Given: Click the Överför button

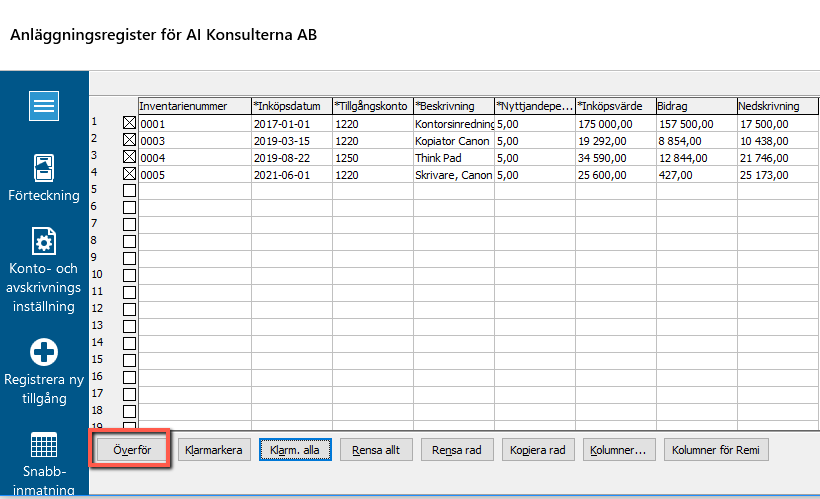Looking at the screenshot, I should 132,450.
